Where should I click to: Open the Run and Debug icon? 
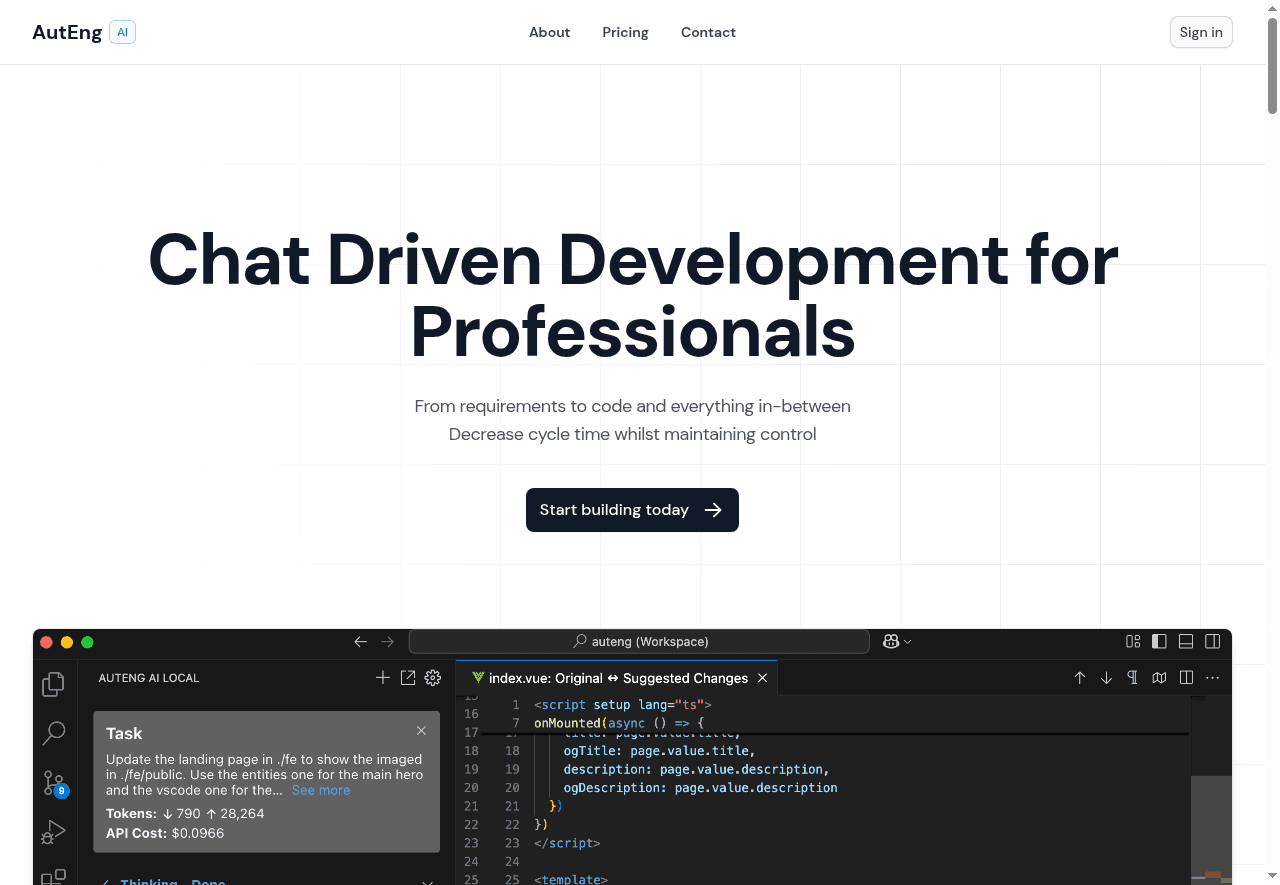pyautogui.click(x=53, y=832)
